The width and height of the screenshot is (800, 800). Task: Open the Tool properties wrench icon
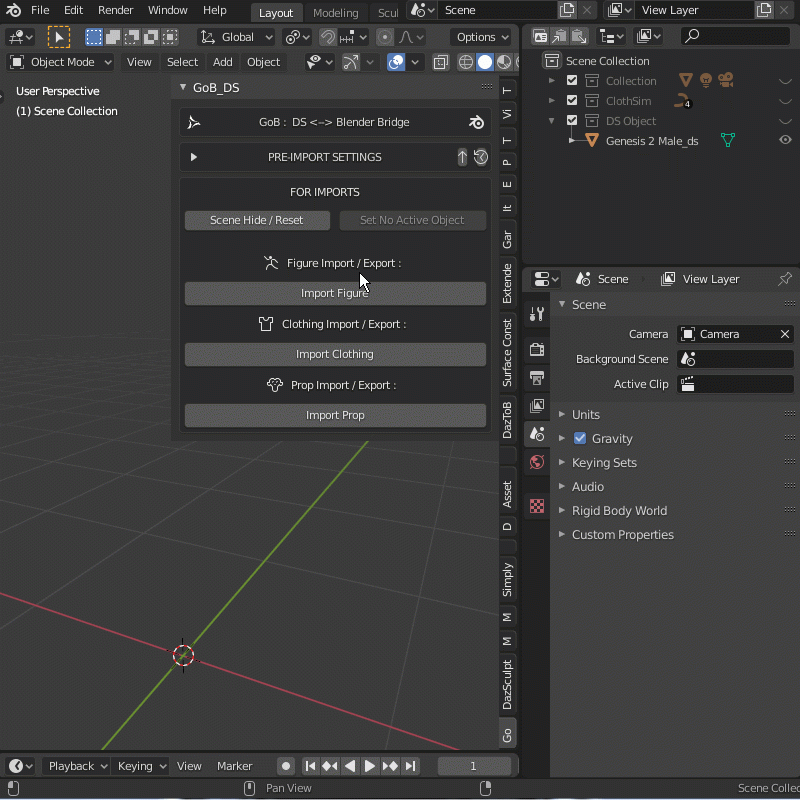coord(537,313)
